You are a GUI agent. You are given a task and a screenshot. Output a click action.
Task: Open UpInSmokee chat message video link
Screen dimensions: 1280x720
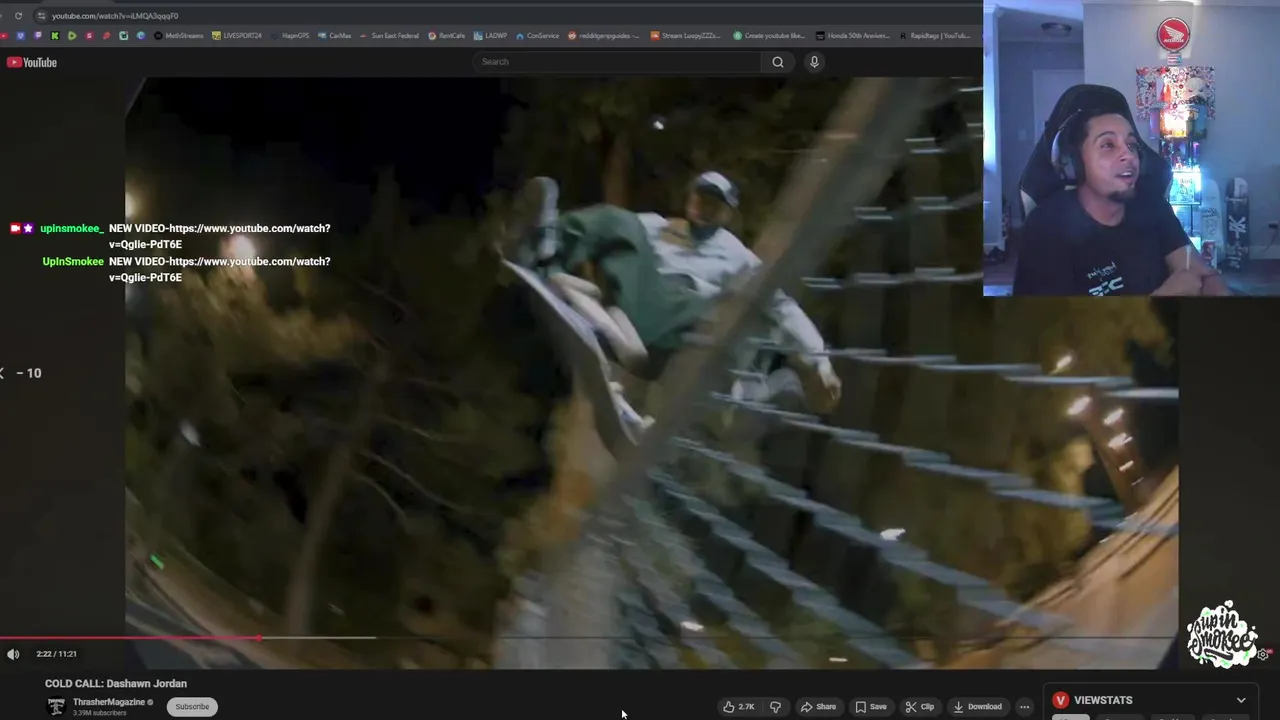pyautogui.click(x=220, y=269)
